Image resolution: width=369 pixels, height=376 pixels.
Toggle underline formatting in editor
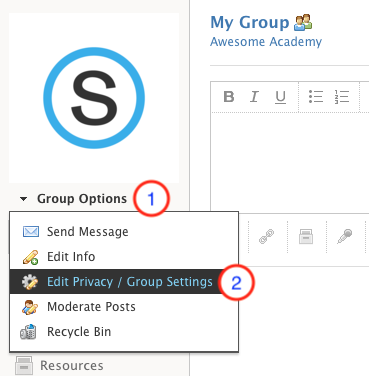[x=280, y=97]
